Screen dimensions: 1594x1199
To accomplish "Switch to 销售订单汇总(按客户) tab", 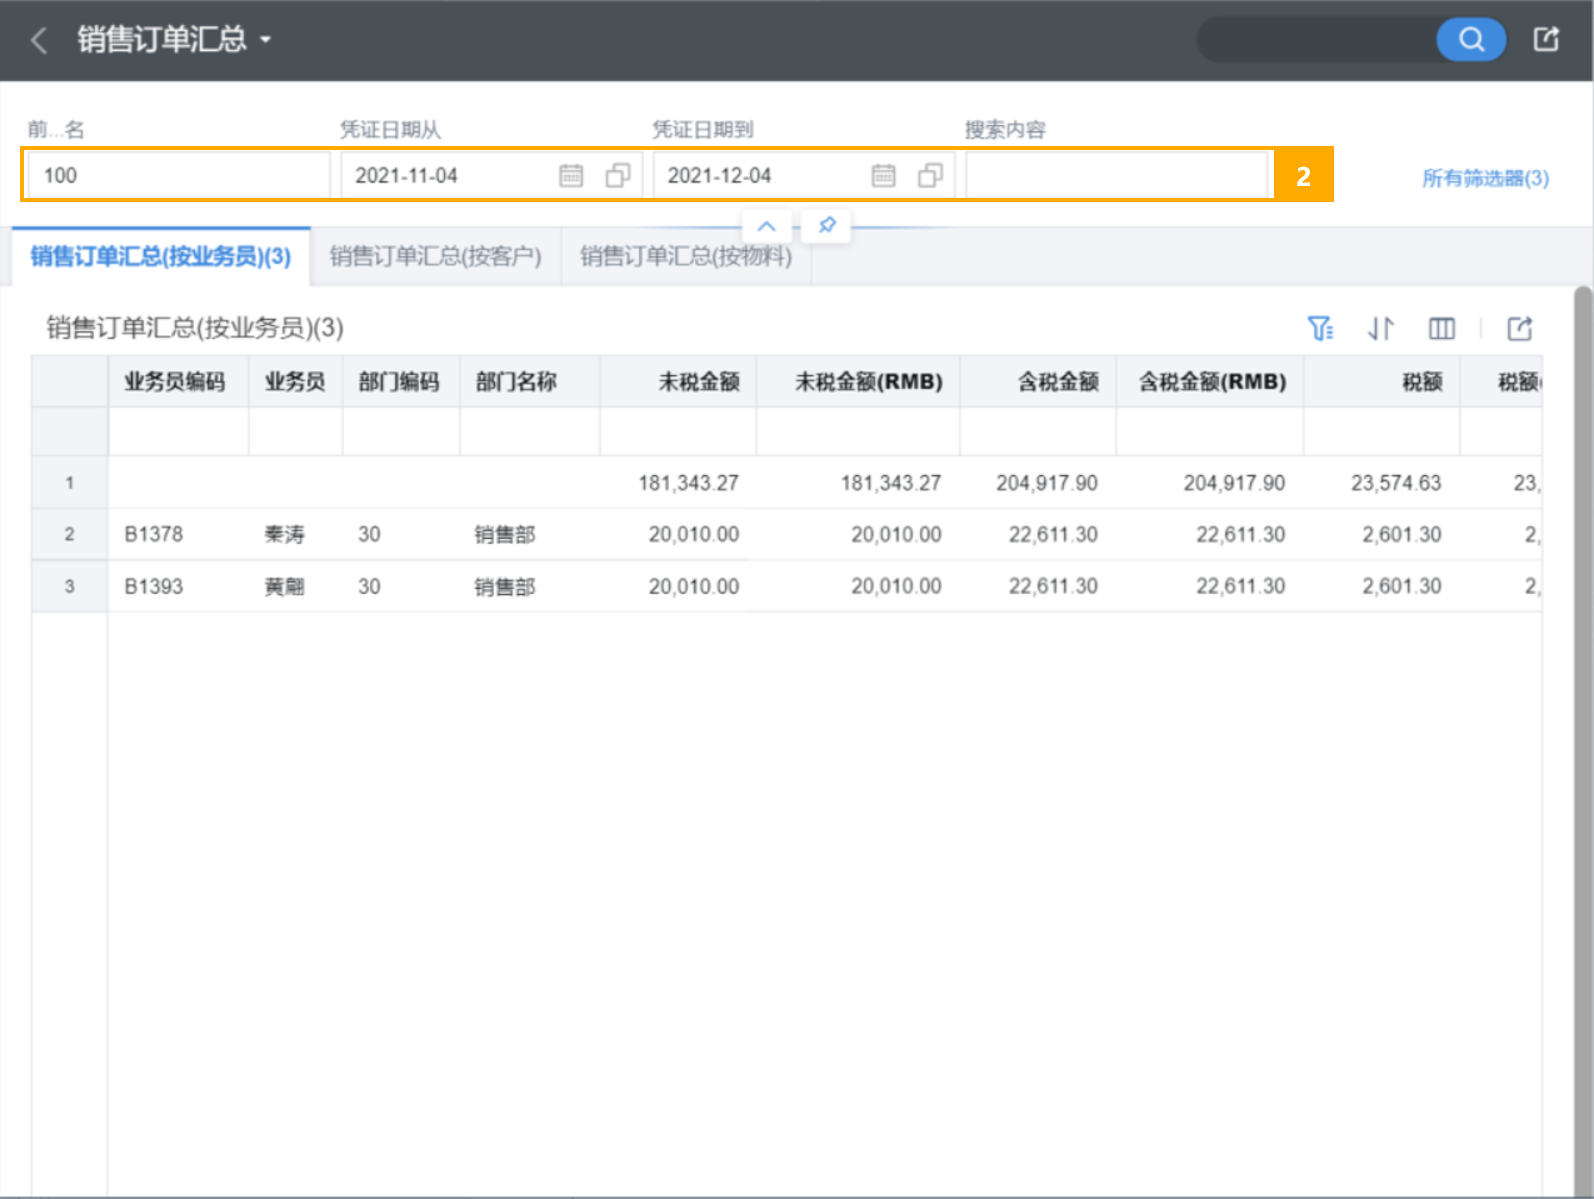I will click(x=435, y=256).
